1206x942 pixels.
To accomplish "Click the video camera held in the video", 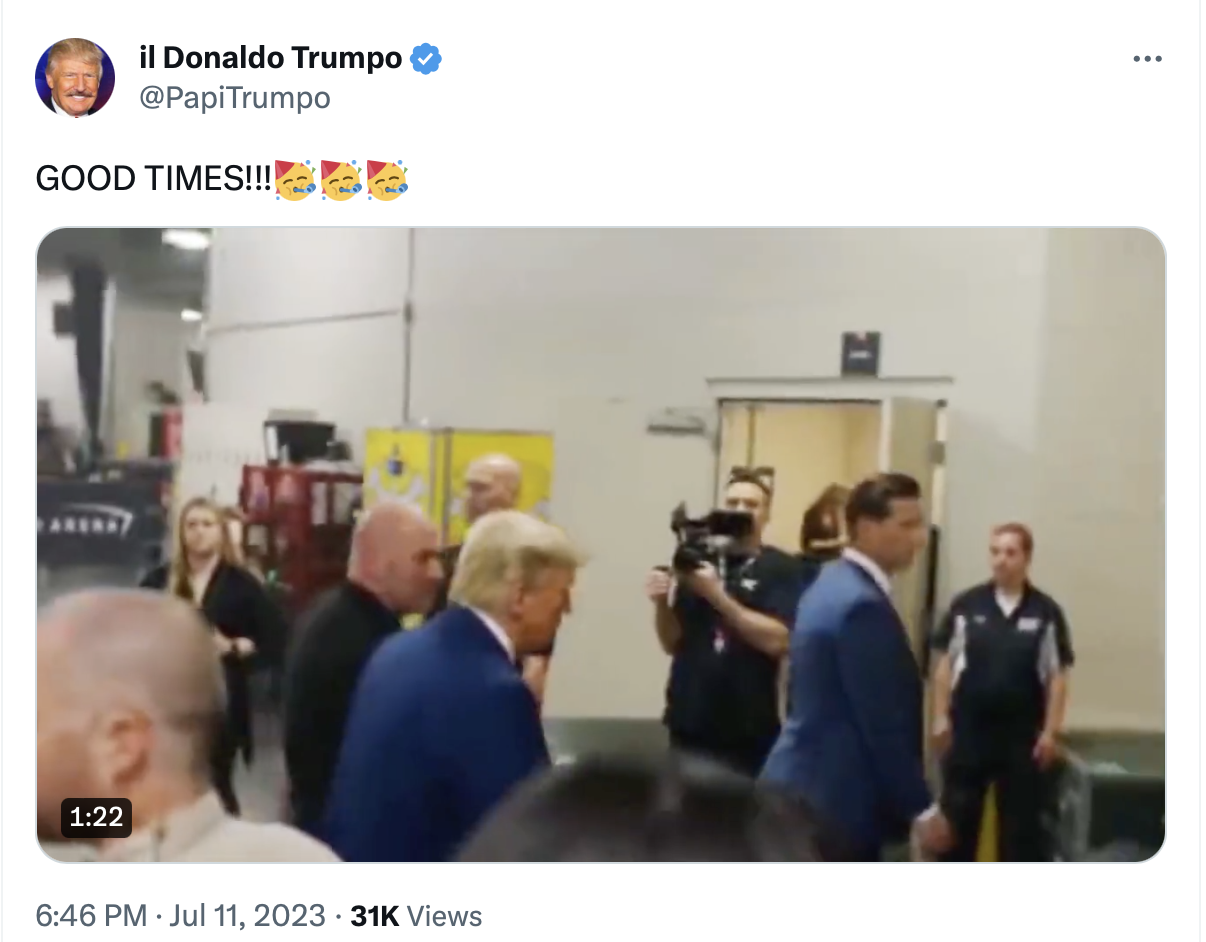I will coord(709,535).
